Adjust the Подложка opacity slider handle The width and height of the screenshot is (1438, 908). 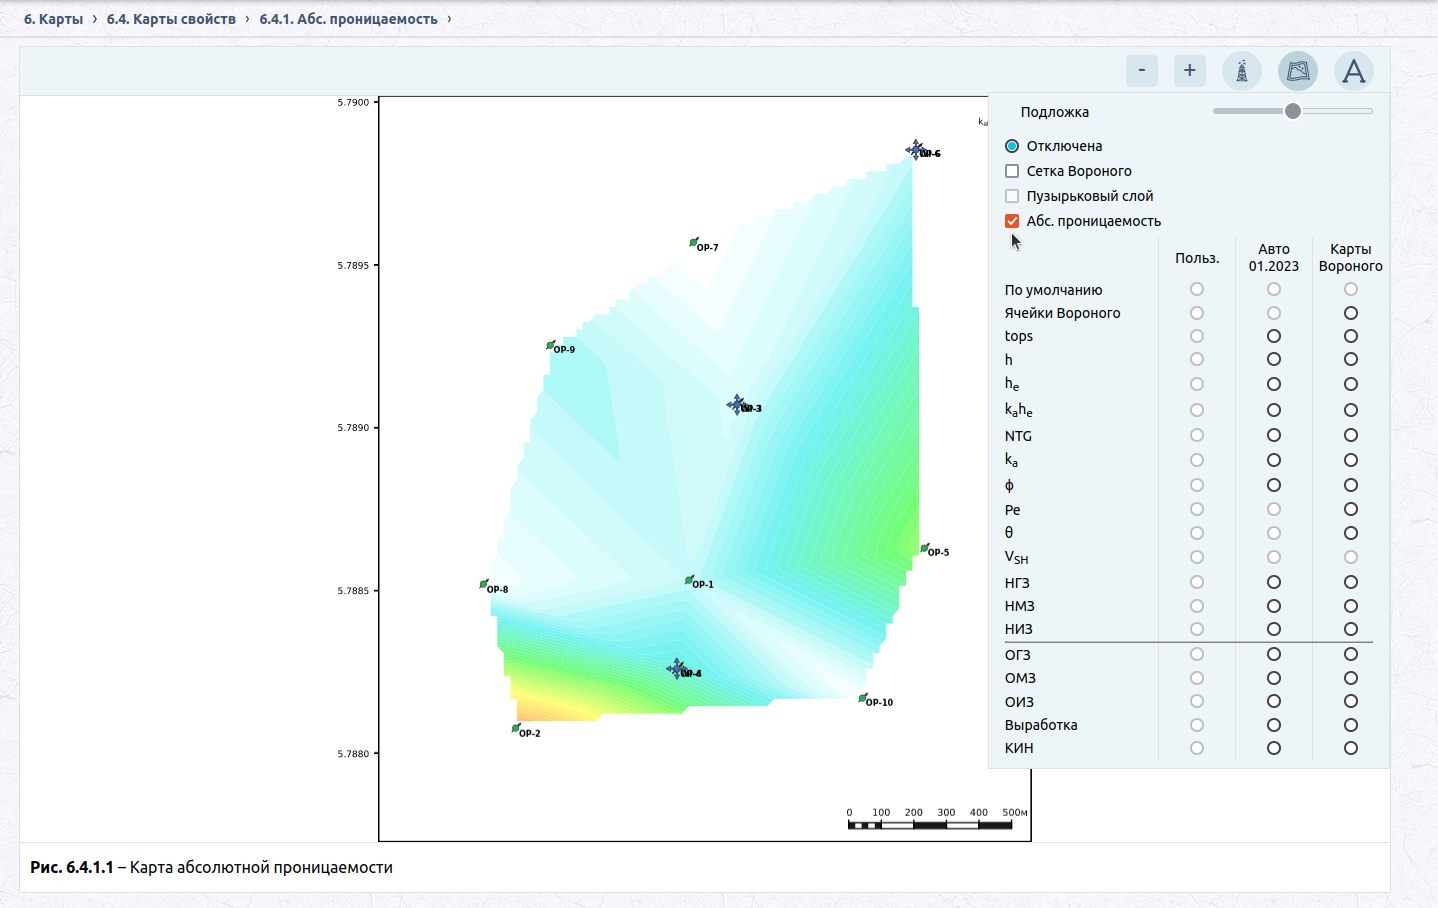point(1293,111)
